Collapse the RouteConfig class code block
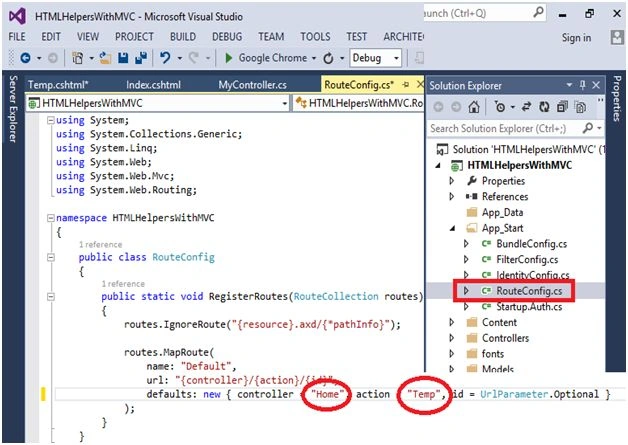 tap(51, 258)
